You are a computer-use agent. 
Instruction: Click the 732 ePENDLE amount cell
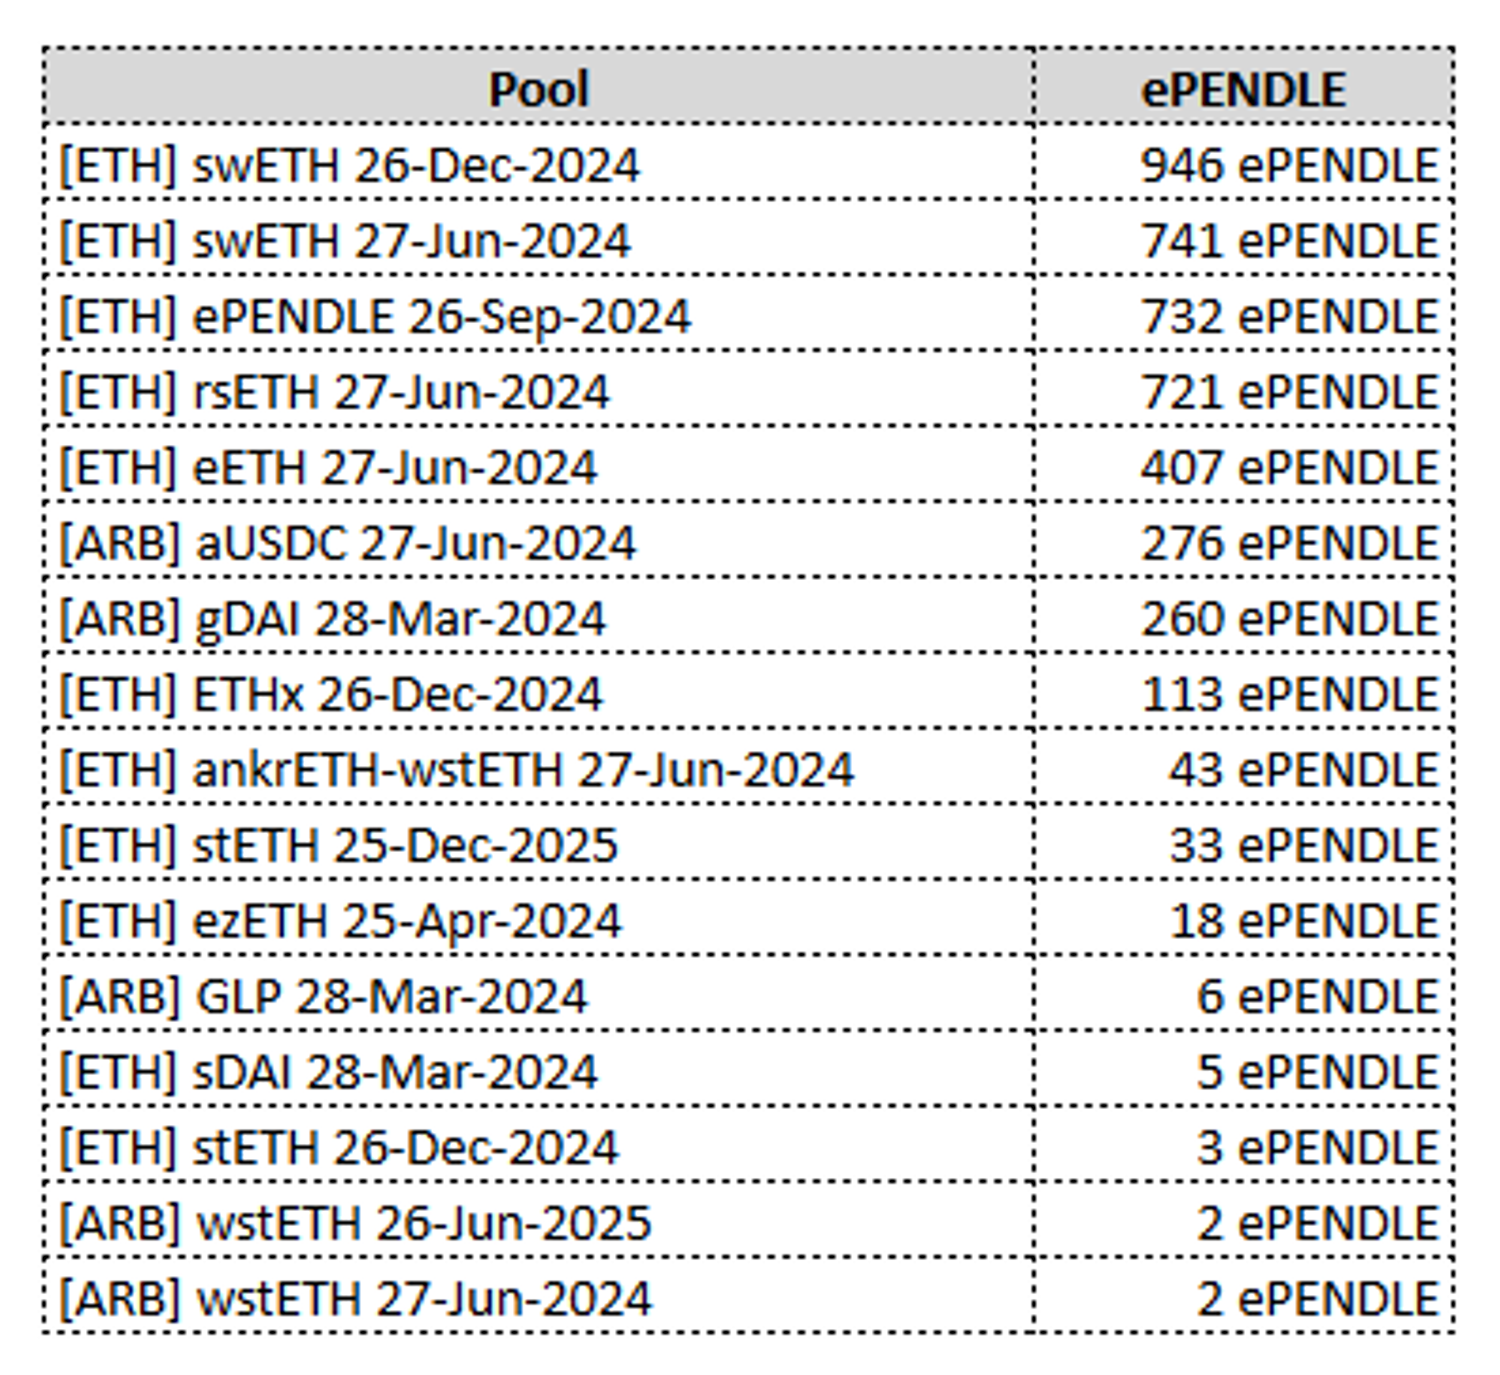pos(1289,317)
